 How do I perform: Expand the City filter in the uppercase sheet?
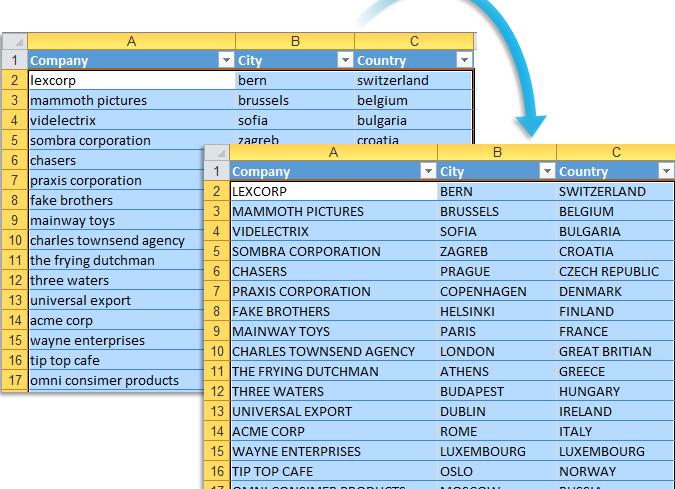pos(546,171)
